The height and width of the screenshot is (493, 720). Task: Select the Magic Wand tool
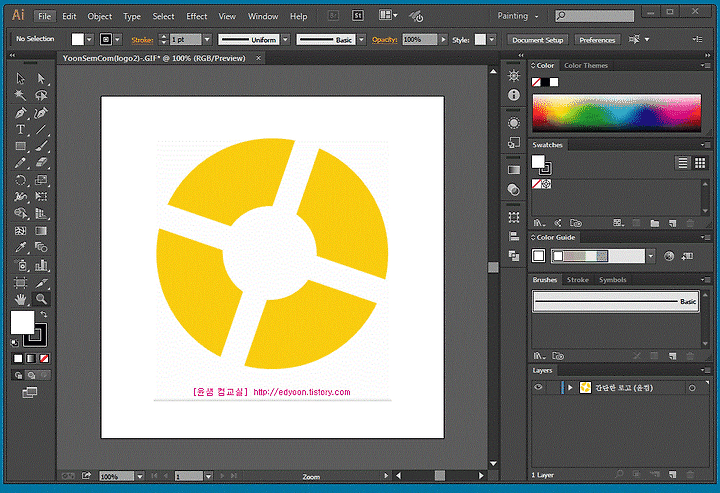[x=20, y=95]
